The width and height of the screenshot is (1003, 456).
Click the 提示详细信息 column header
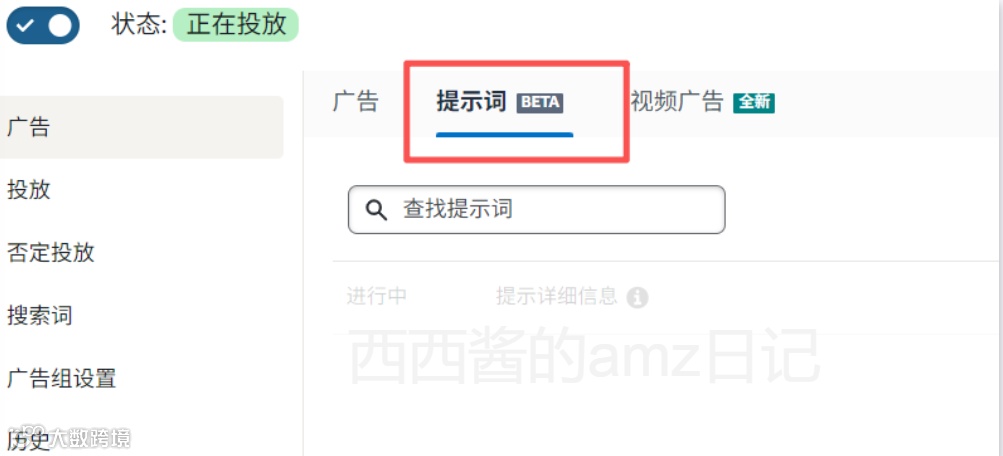click(x=557, y=296)
